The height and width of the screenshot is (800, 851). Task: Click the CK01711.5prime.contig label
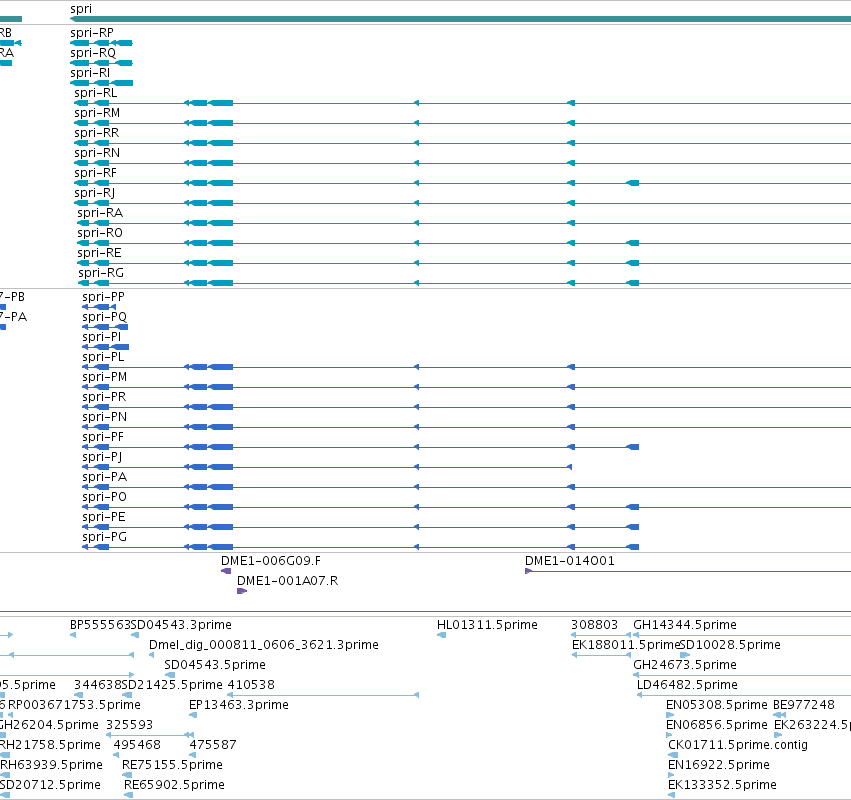point(738,745)
